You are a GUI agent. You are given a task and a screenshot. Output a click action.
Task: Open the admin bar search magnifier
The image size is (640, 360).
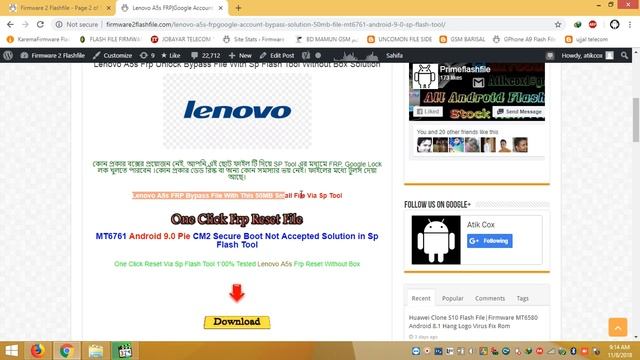[624, 55]
